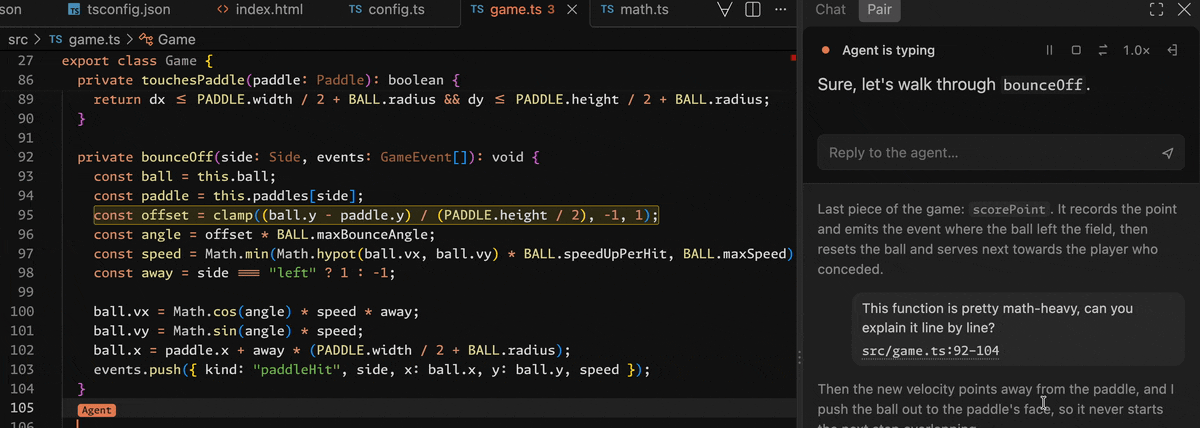Image resolution: width=1200 pixels, height=428 pixels.
Task: Click the const paddle this.paddles line
Action: click(229, 196)
